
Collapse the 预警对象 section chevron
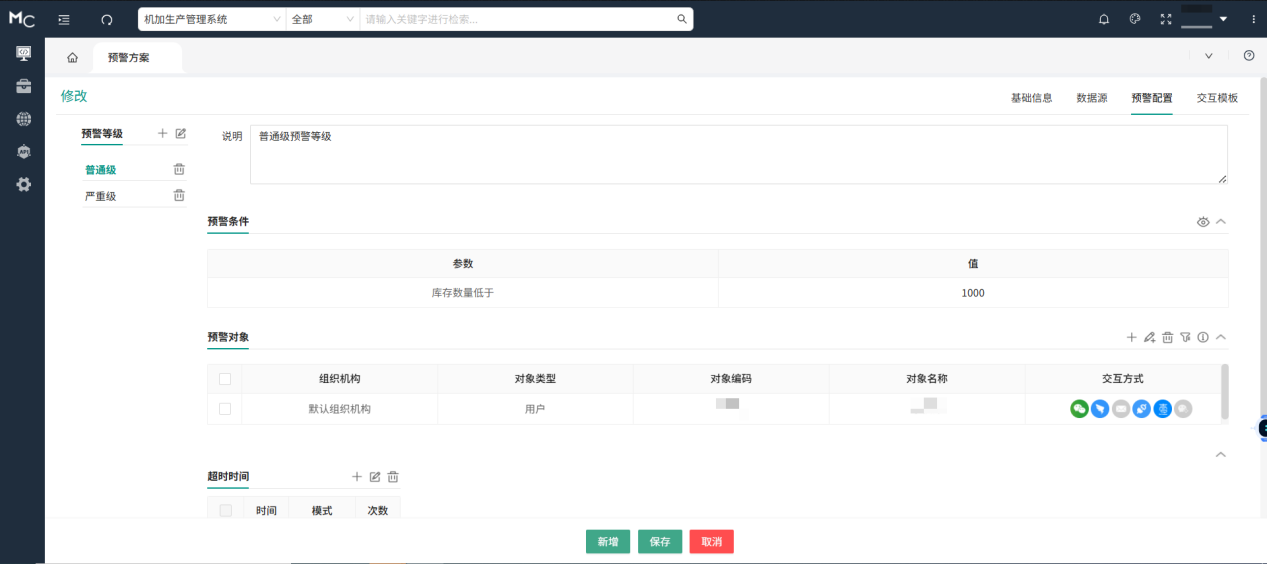point(1220,338)
